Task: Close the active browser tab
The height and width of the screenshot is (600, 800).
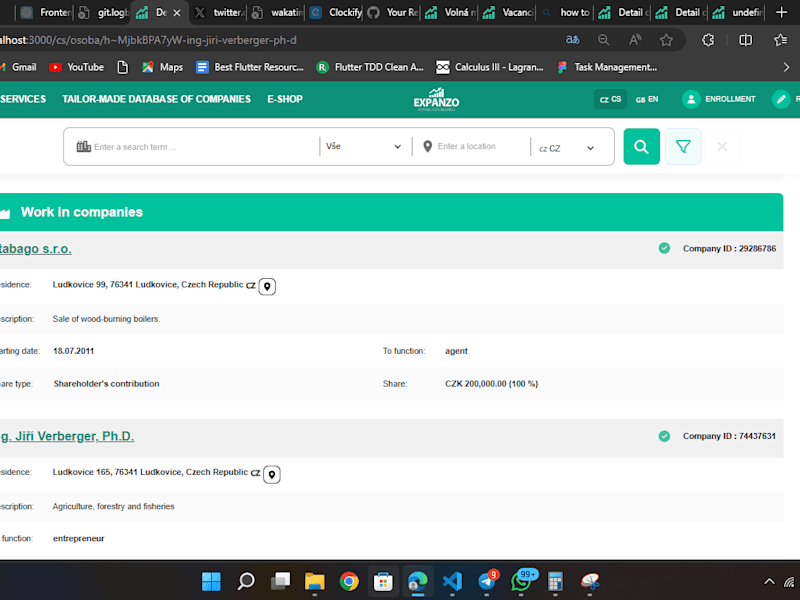Action: [x=177, y=13]
